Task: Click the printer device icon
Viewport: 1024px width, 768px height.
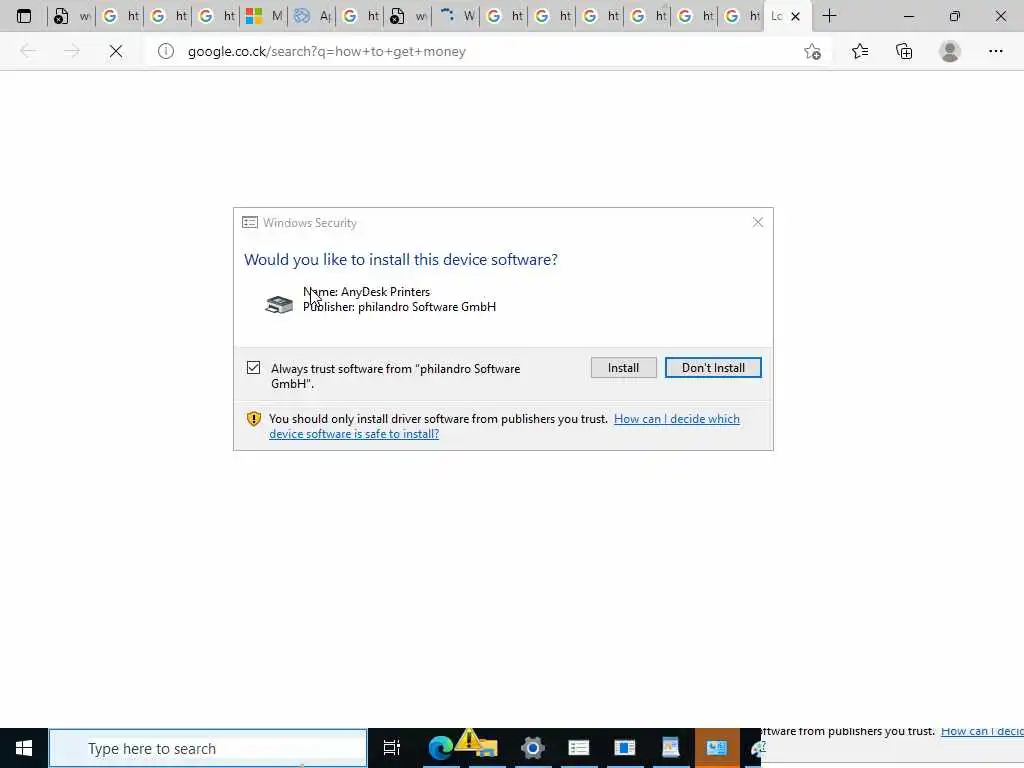Action: [x=279, y=304]
